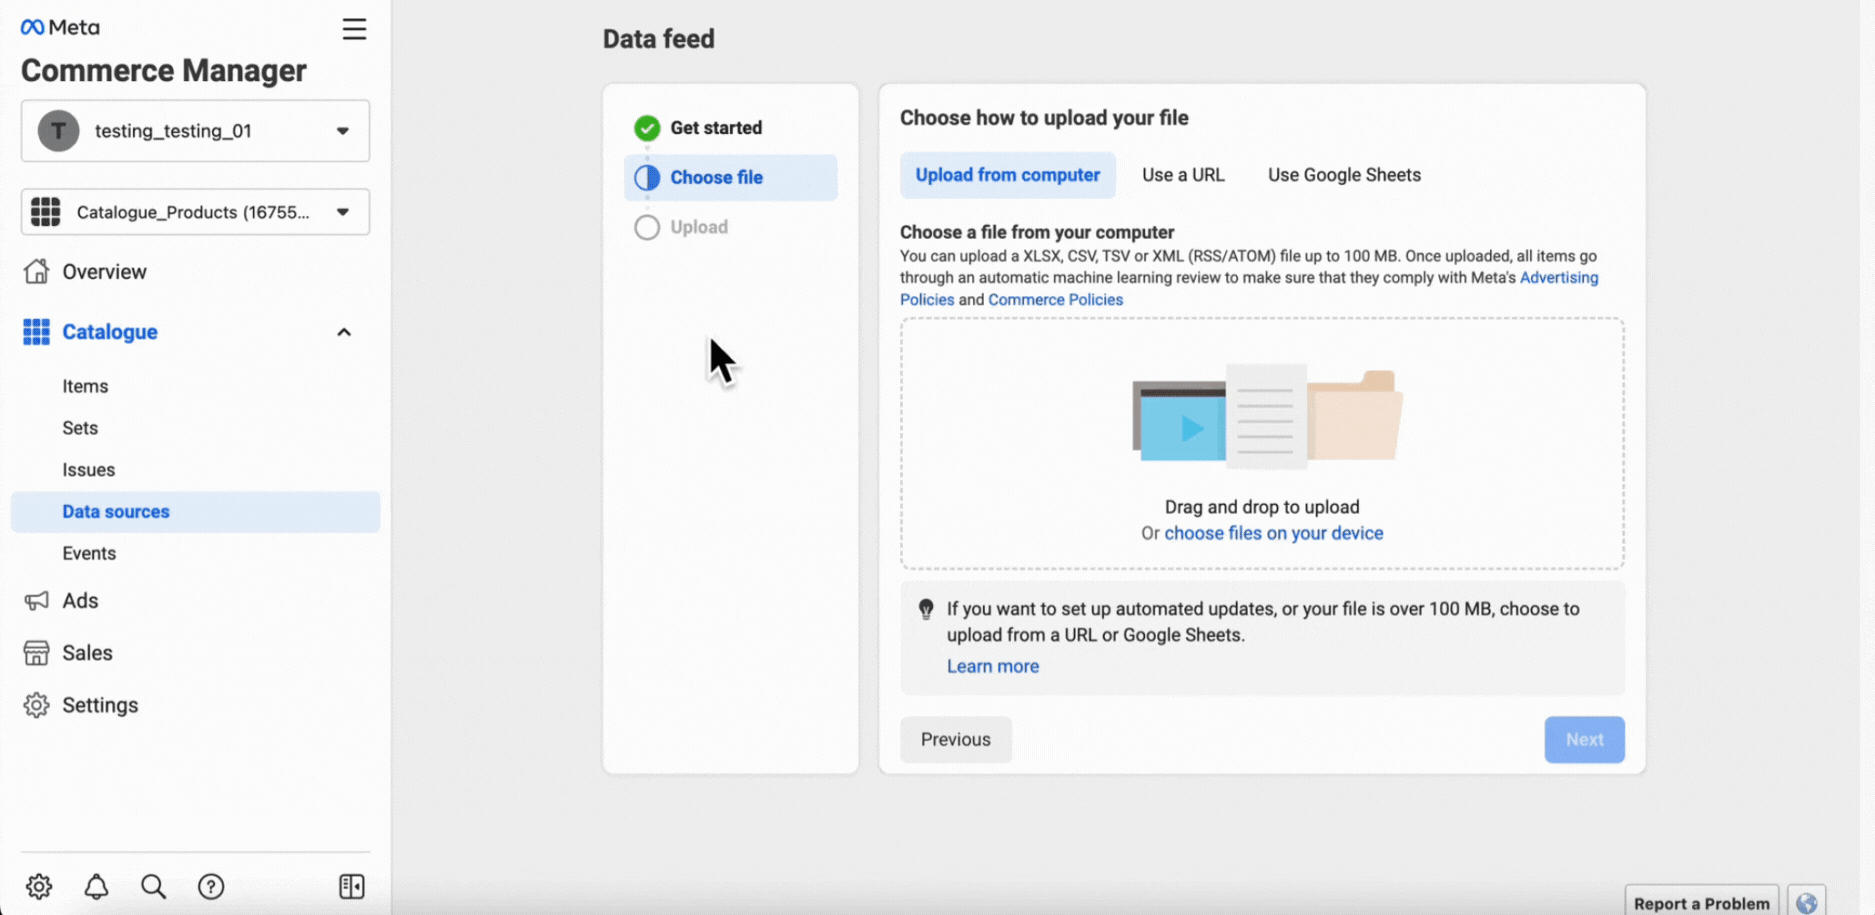Open the Advertising Policies link
Screen dimensions: 1875x915
click(x=1559, y=278)
